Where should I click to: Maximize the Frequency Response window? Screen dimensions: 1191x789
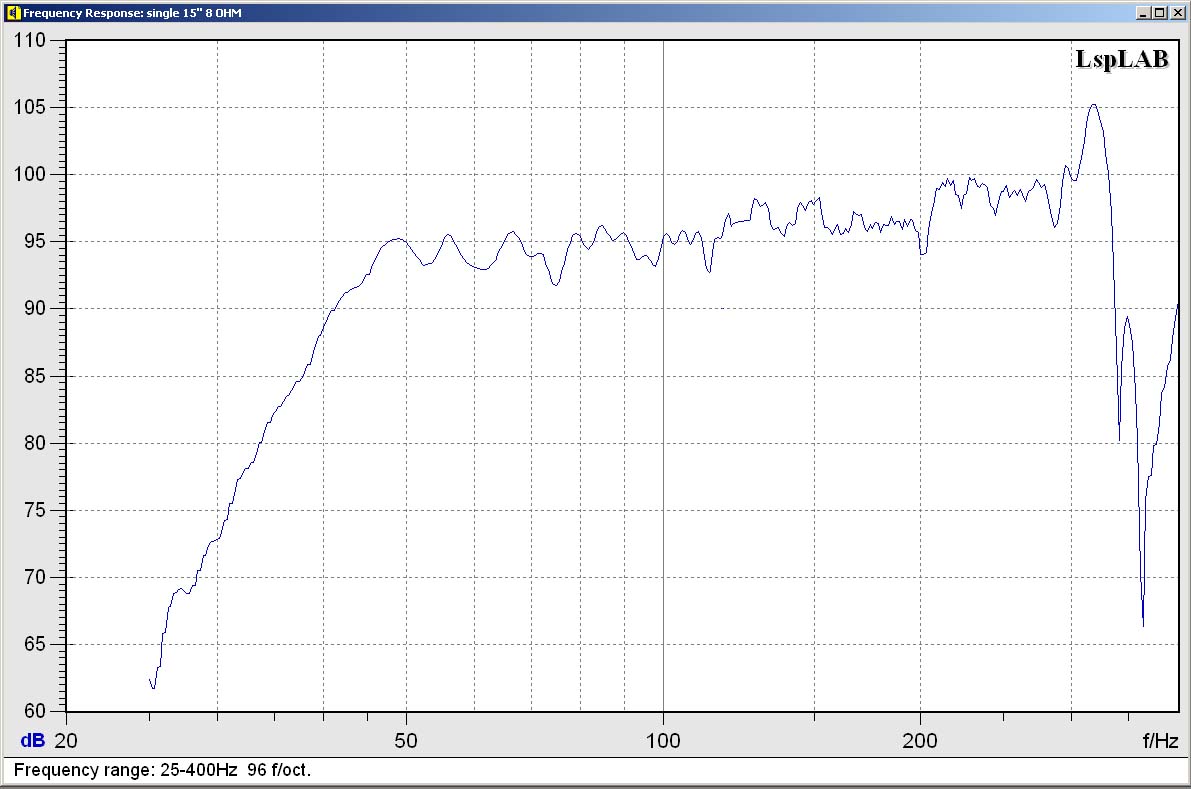coord(1158,13)
